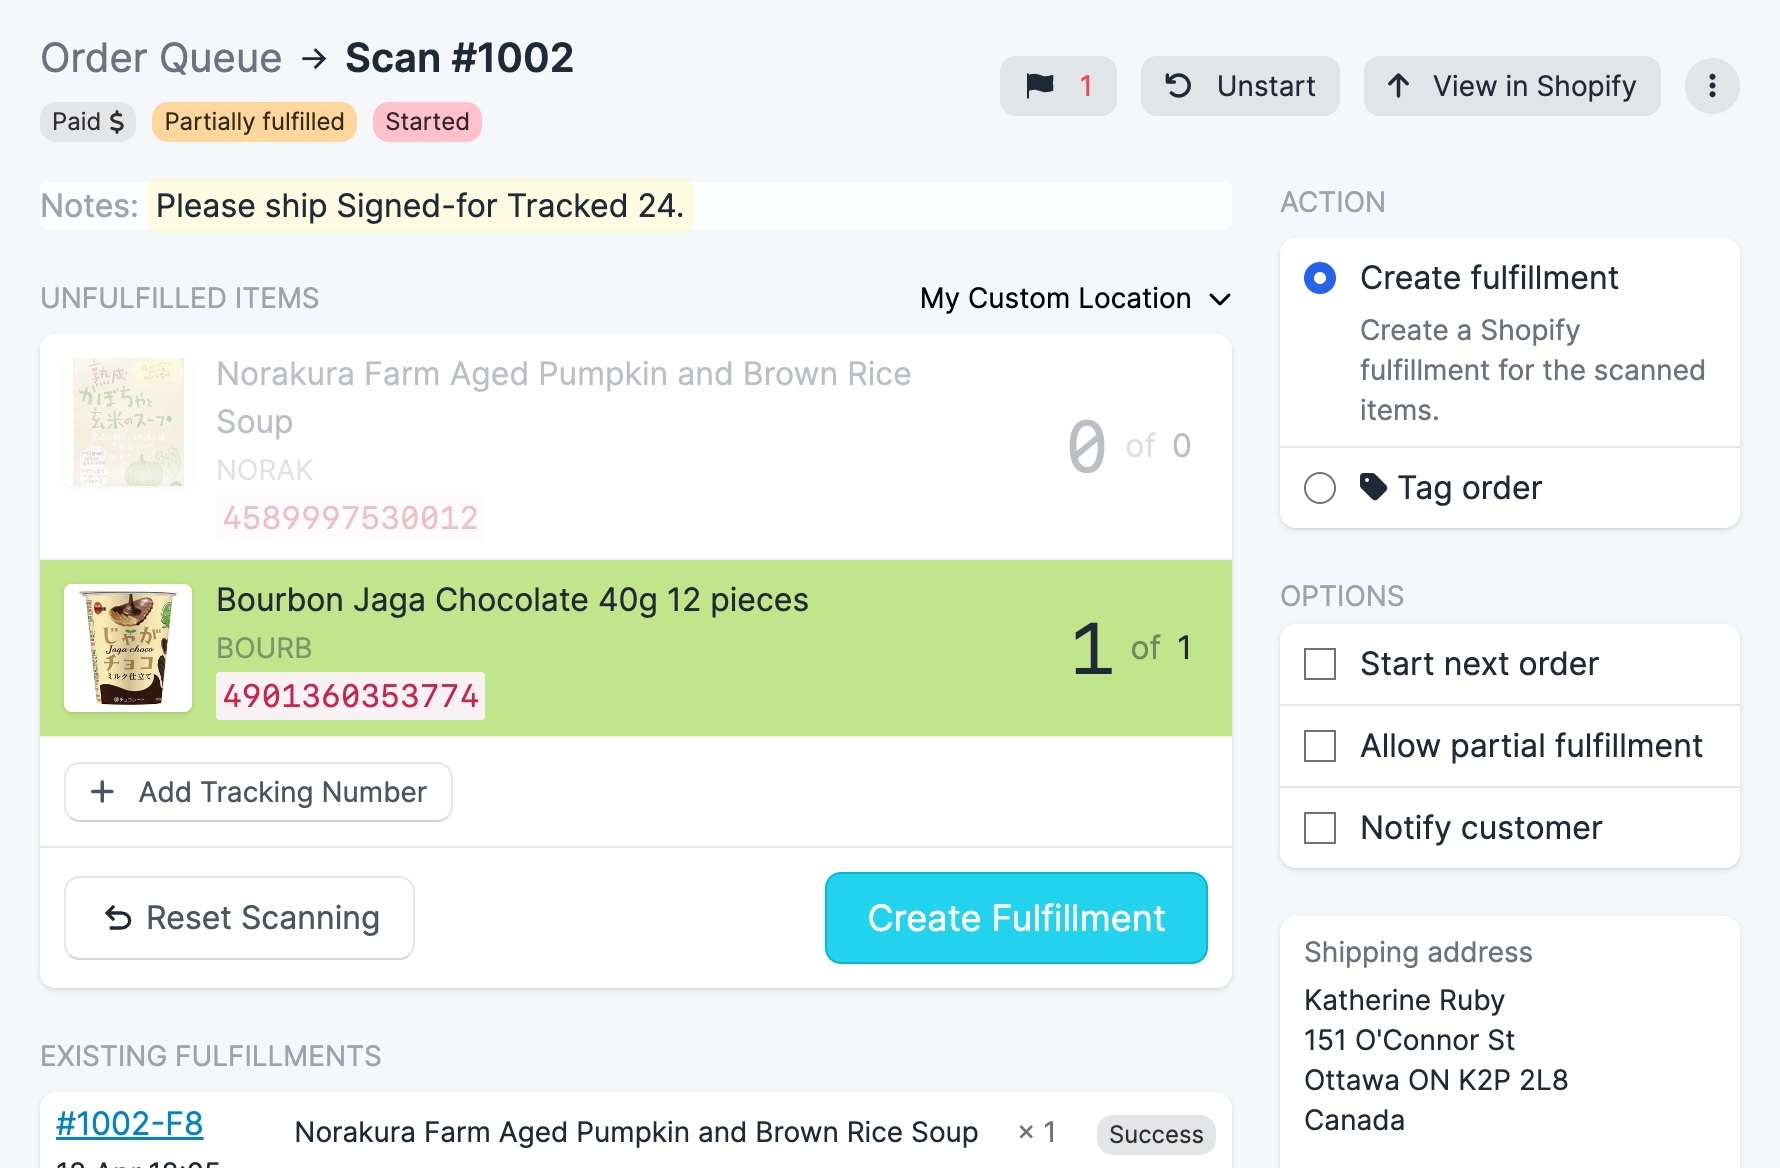Click the plus icon for Add Tracking Number
The height and width of the screenshot is (1168, 1780).
(102, 792)
